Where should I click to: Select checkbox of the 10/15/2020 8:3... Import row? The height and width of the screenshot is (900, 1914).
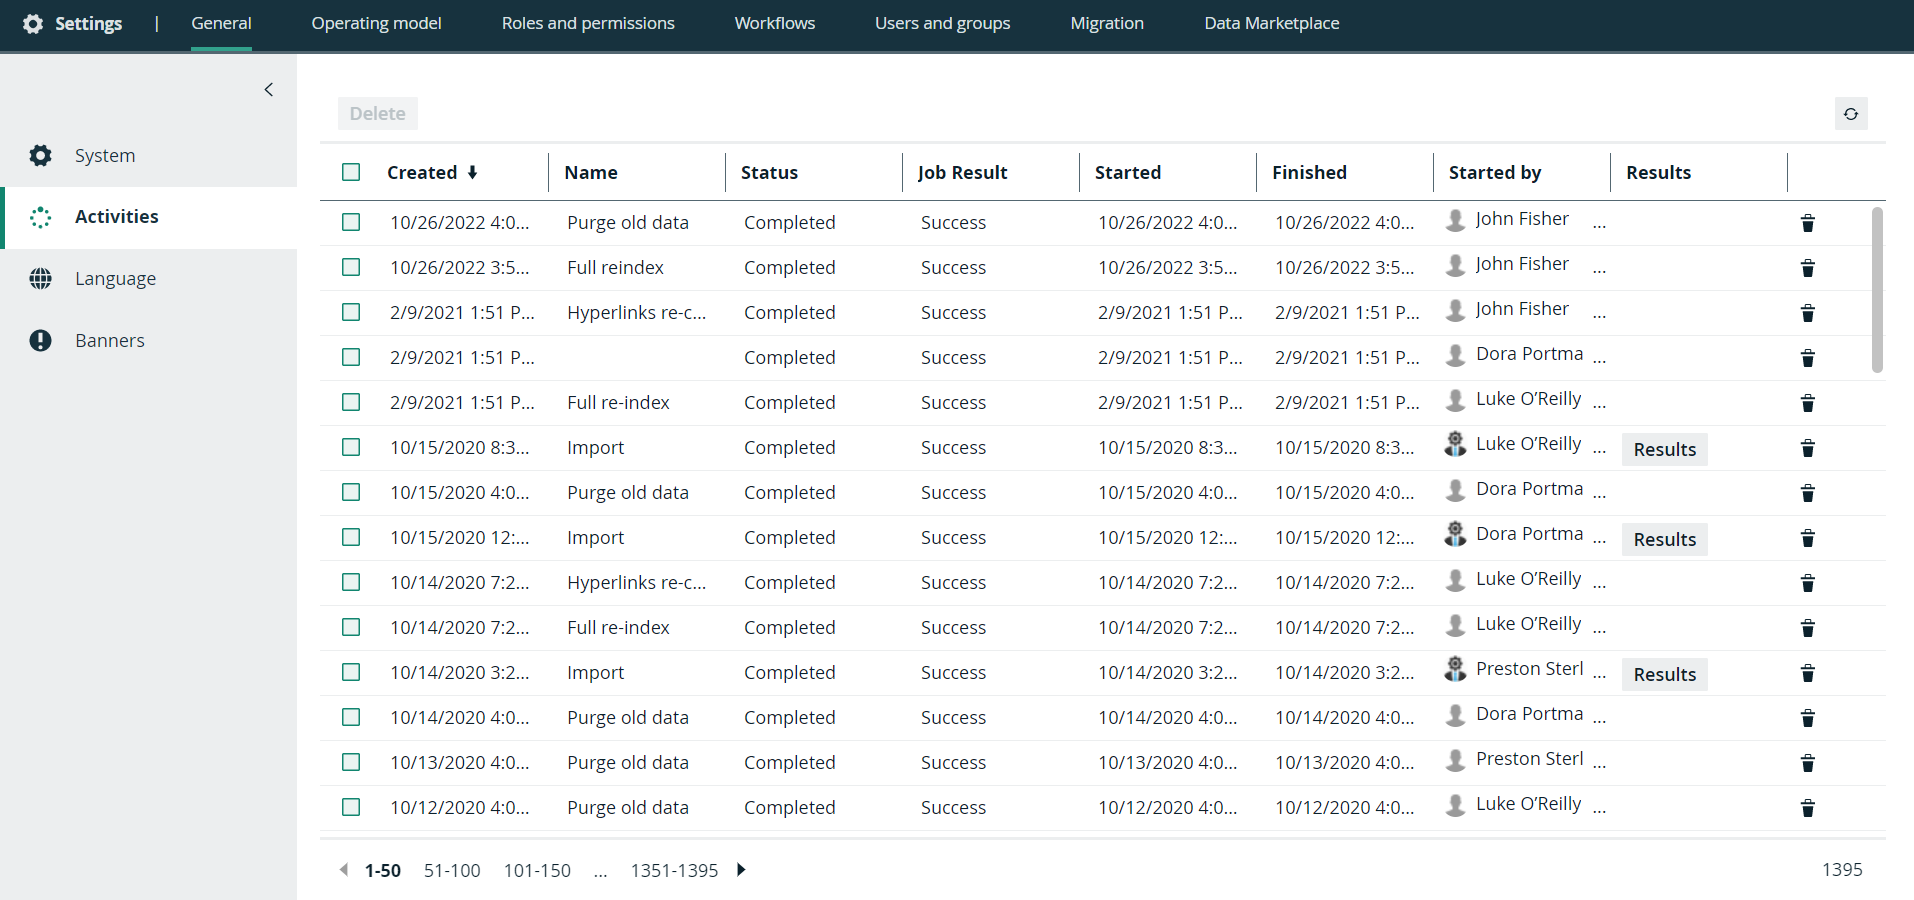tap(351, 447)
